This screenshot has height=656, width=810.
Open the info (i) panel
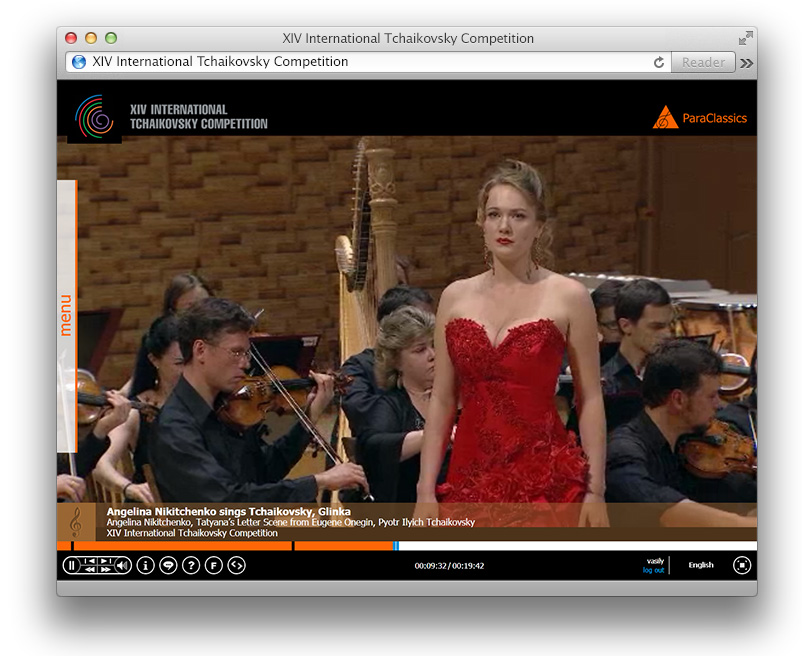145,565
